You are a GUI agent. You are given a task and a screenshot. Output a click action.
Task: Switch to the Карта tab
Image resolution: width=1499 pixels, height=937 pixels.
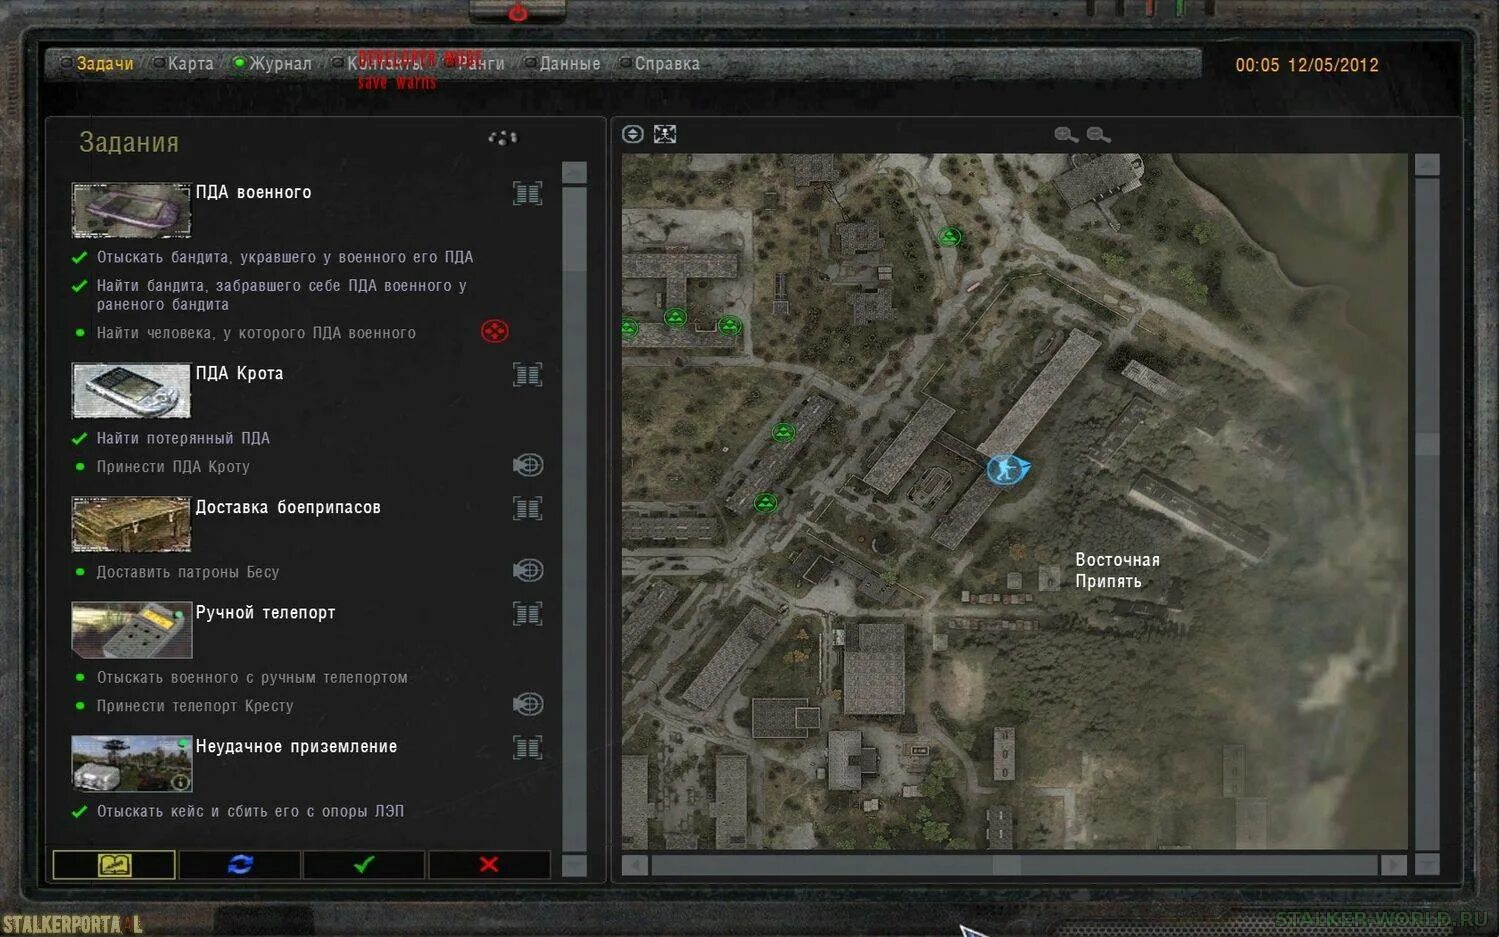190,64
